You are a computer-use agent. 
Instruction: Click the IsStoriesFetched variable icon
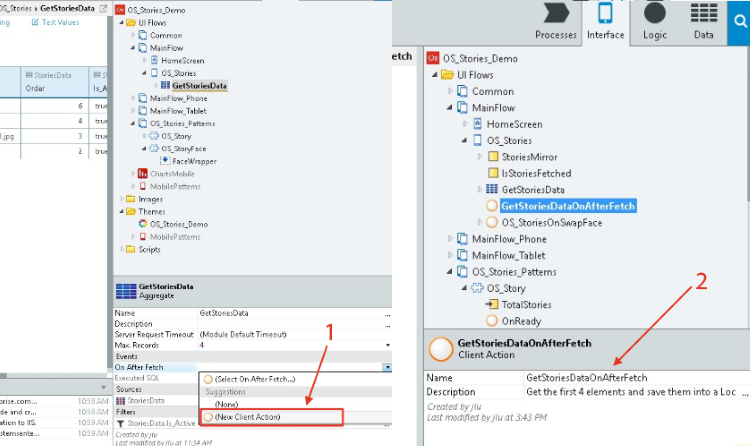tap(492, 173)
